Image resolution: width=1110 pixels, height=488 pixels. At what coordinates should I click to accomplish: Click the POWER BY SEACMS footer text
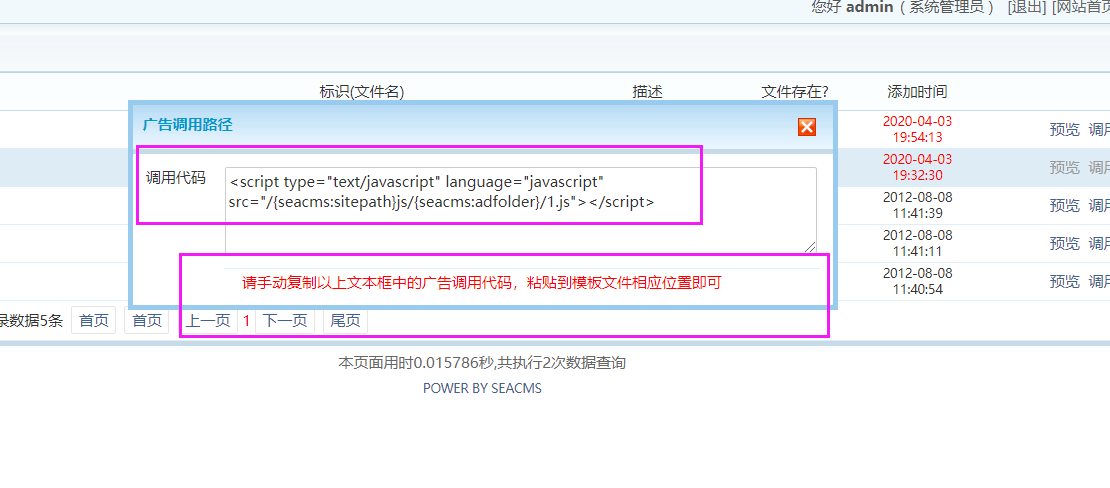(482, 388)
